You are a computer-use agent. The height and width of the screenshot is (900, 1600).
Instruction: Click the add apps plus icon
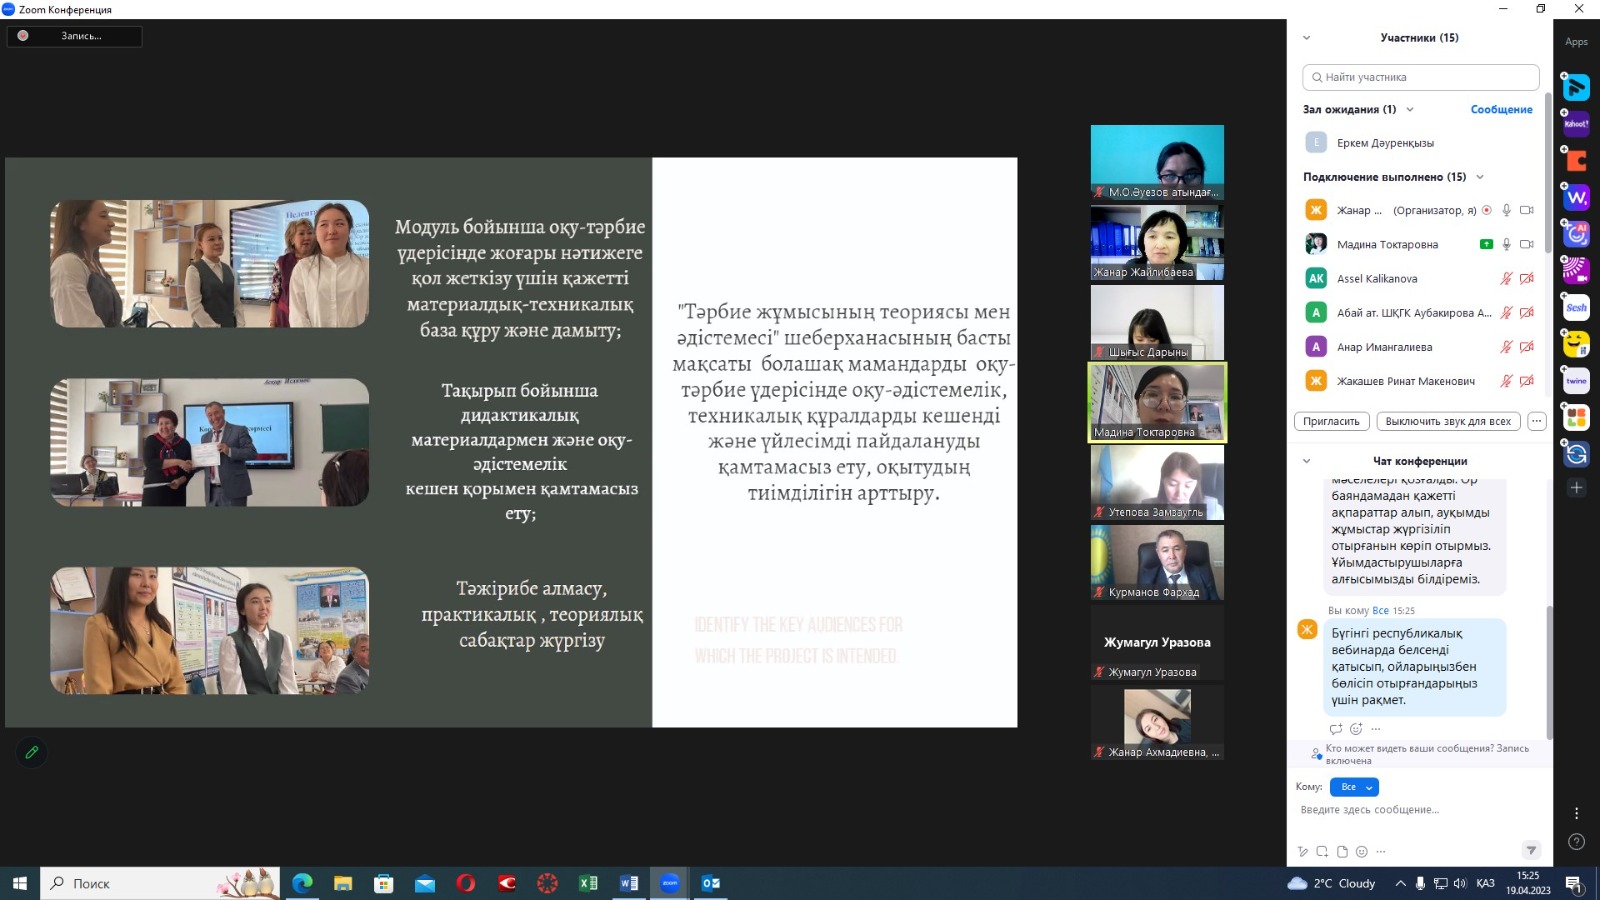[1576, 488]
